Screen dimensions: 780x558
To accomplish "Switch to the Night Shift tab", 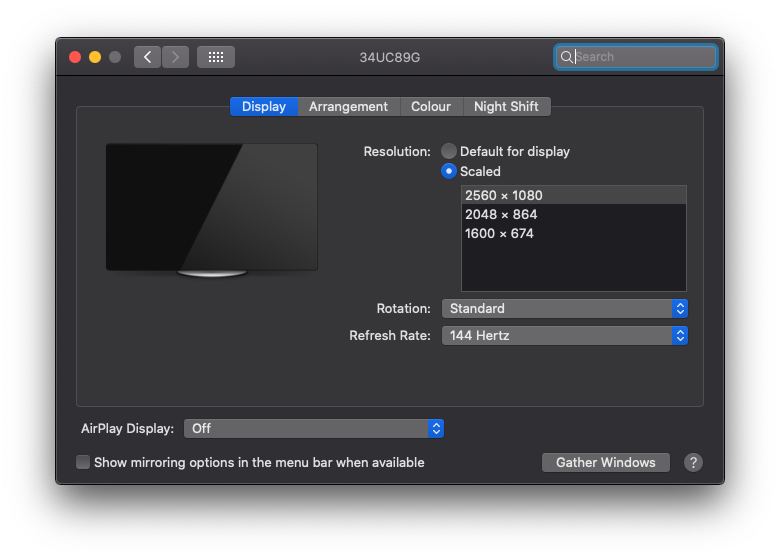I will click(x=506, y=106).
